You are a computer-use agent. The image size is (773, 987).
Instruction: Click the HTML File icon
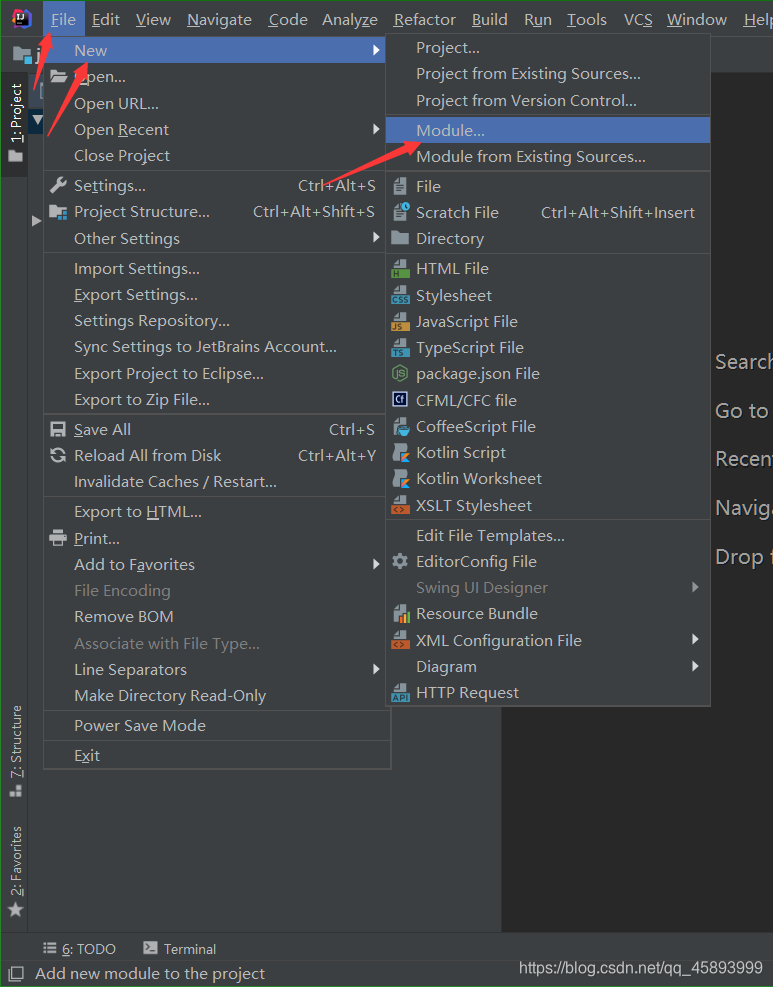[400, 269]
